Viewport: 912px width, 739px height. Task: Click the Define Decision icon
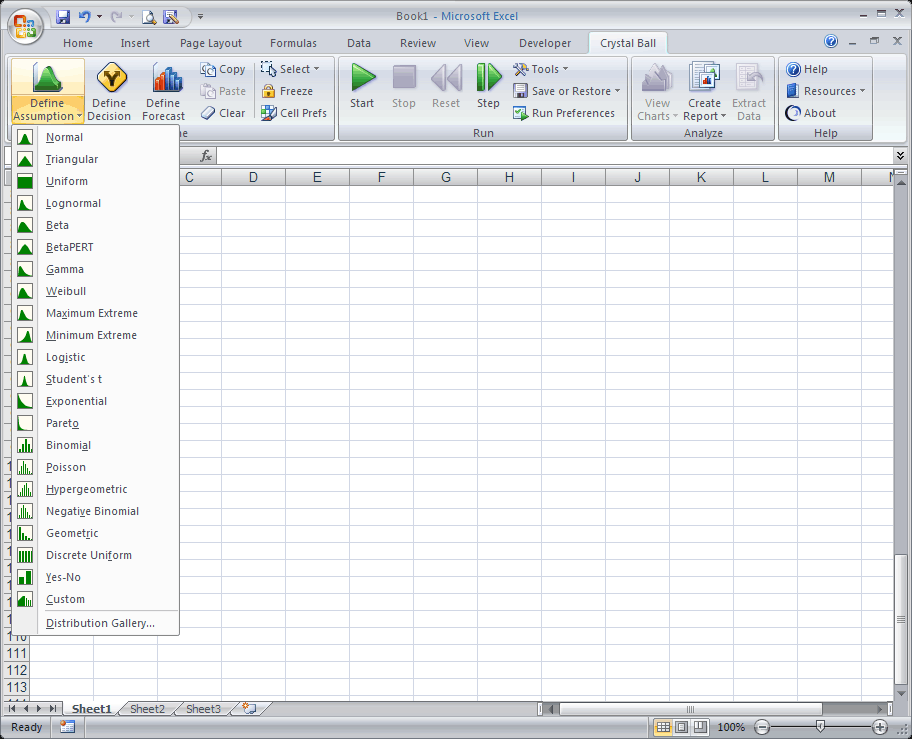coord(112,77)
